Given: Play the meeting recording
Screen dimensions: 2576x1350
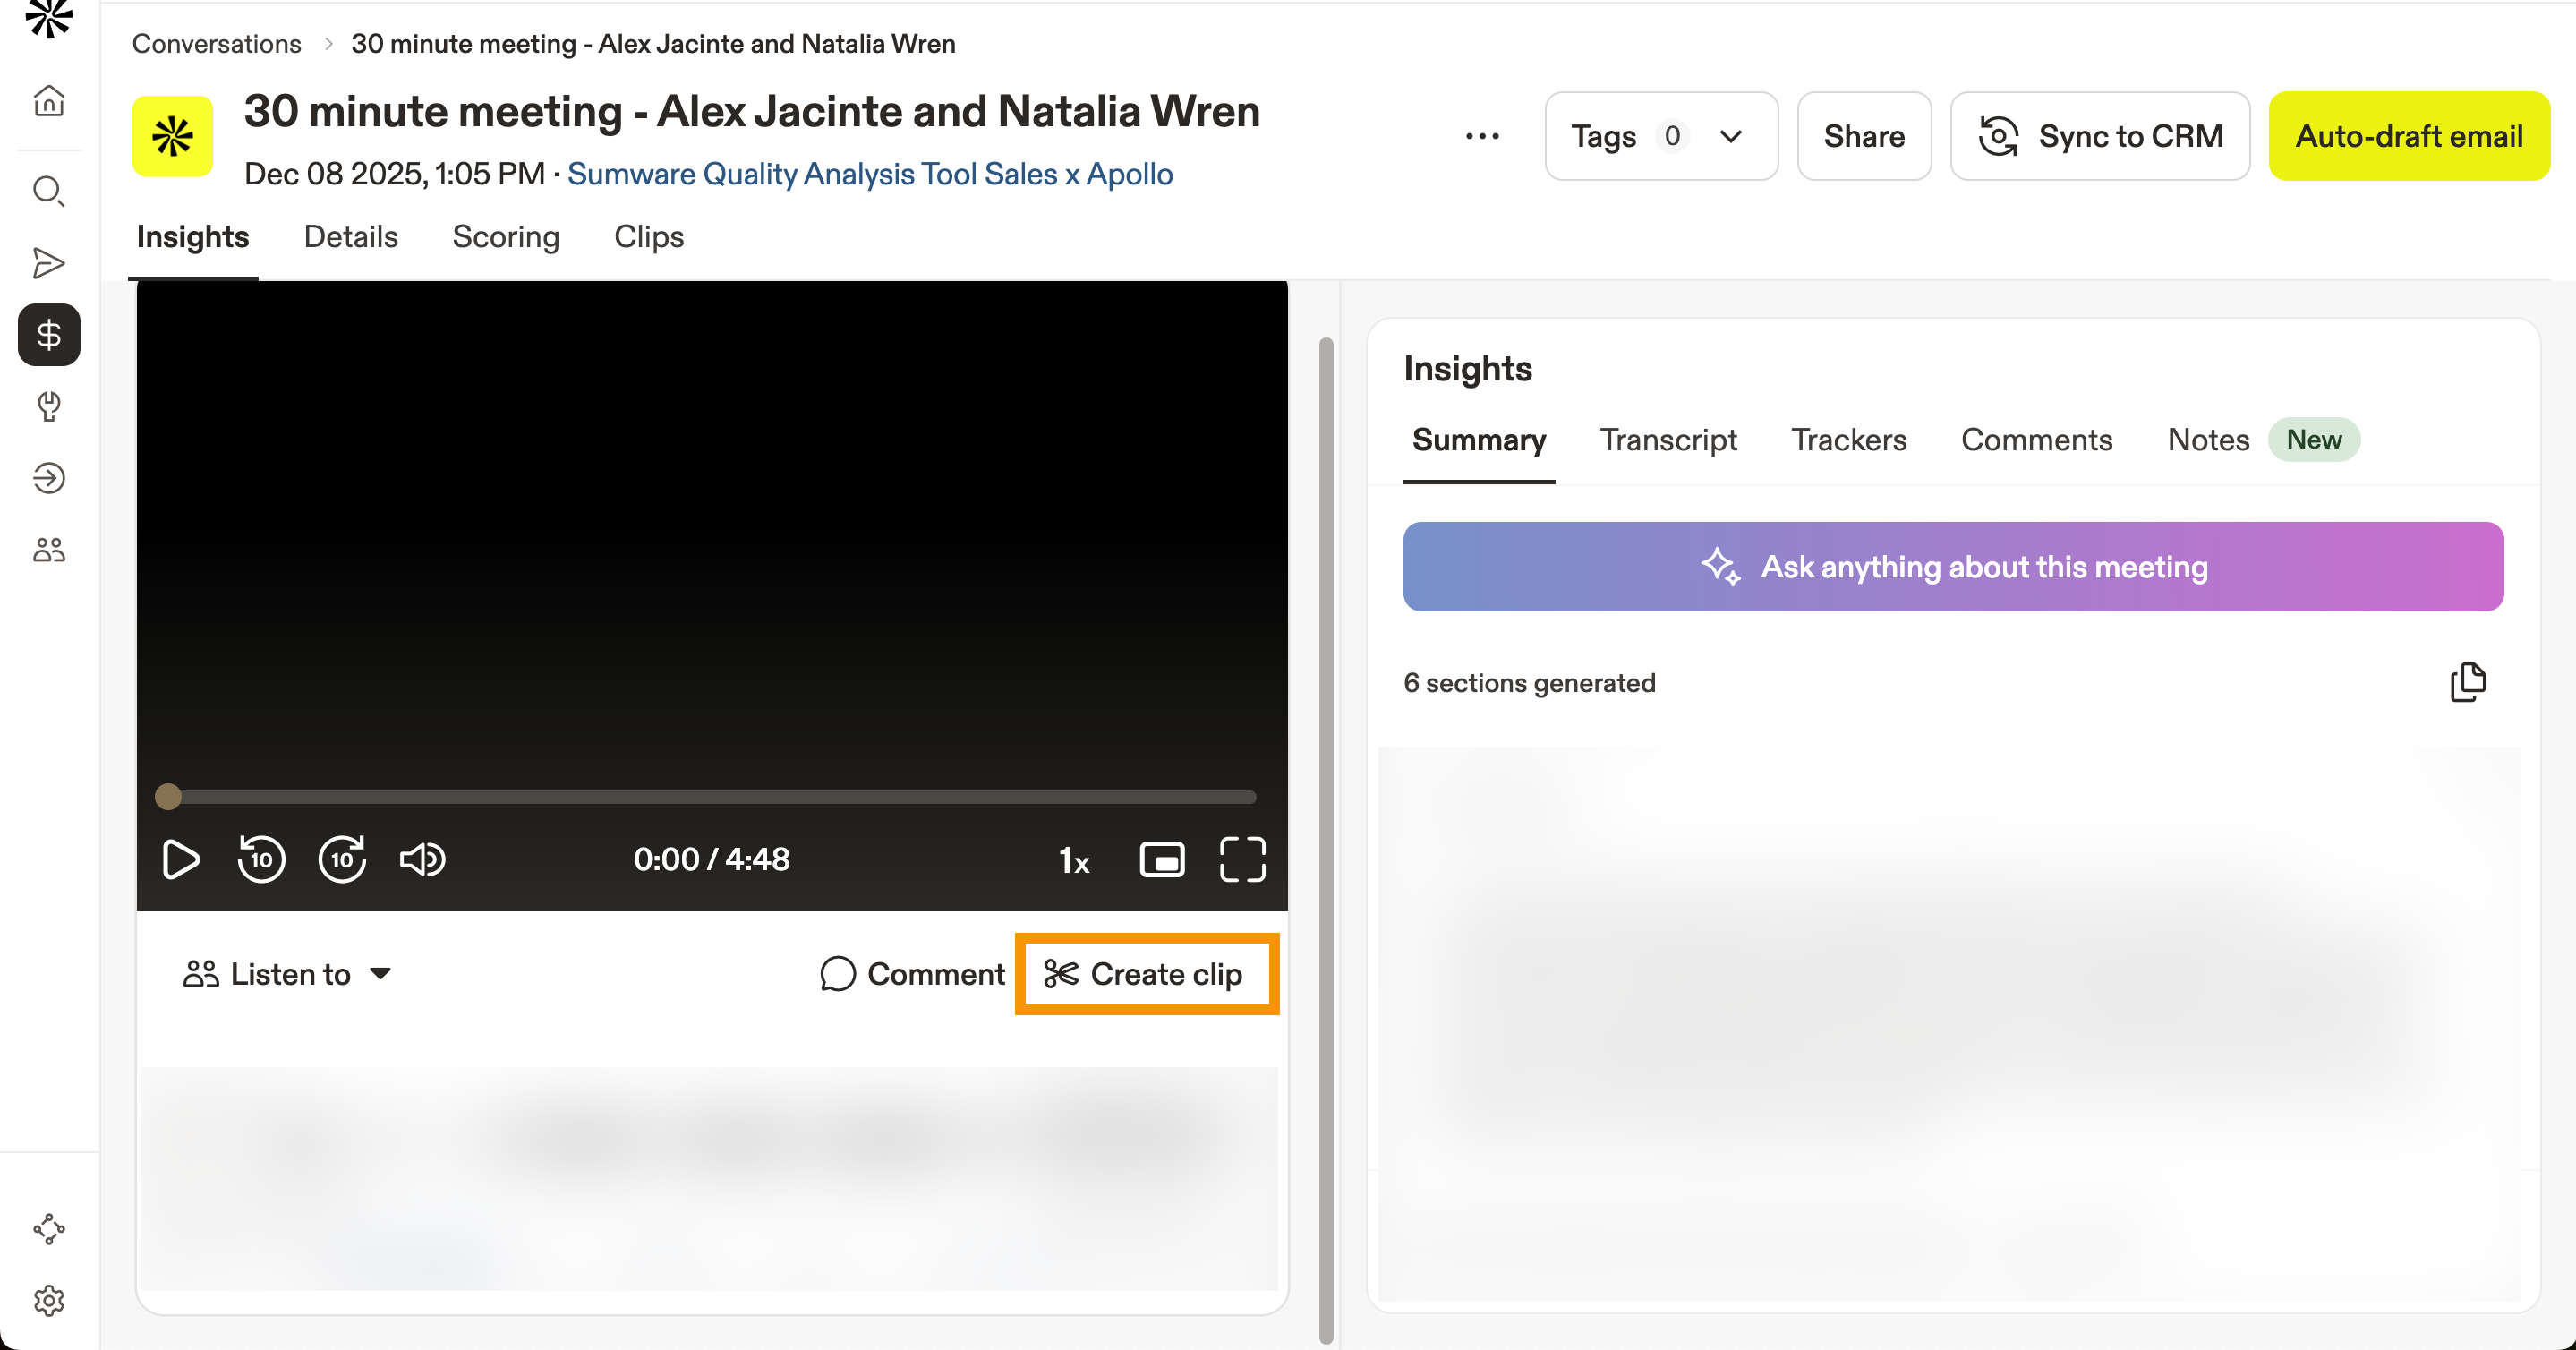Looking at the screenshot, I should coord(180,860).
